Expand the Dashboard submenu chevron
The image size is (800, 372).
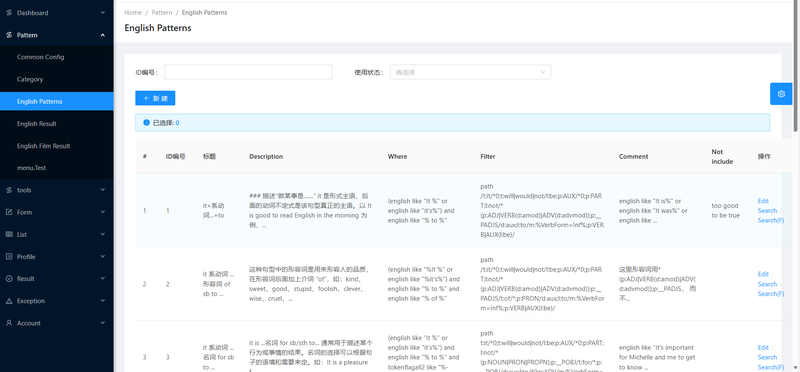pyautogui.click(x=103, y=13)
